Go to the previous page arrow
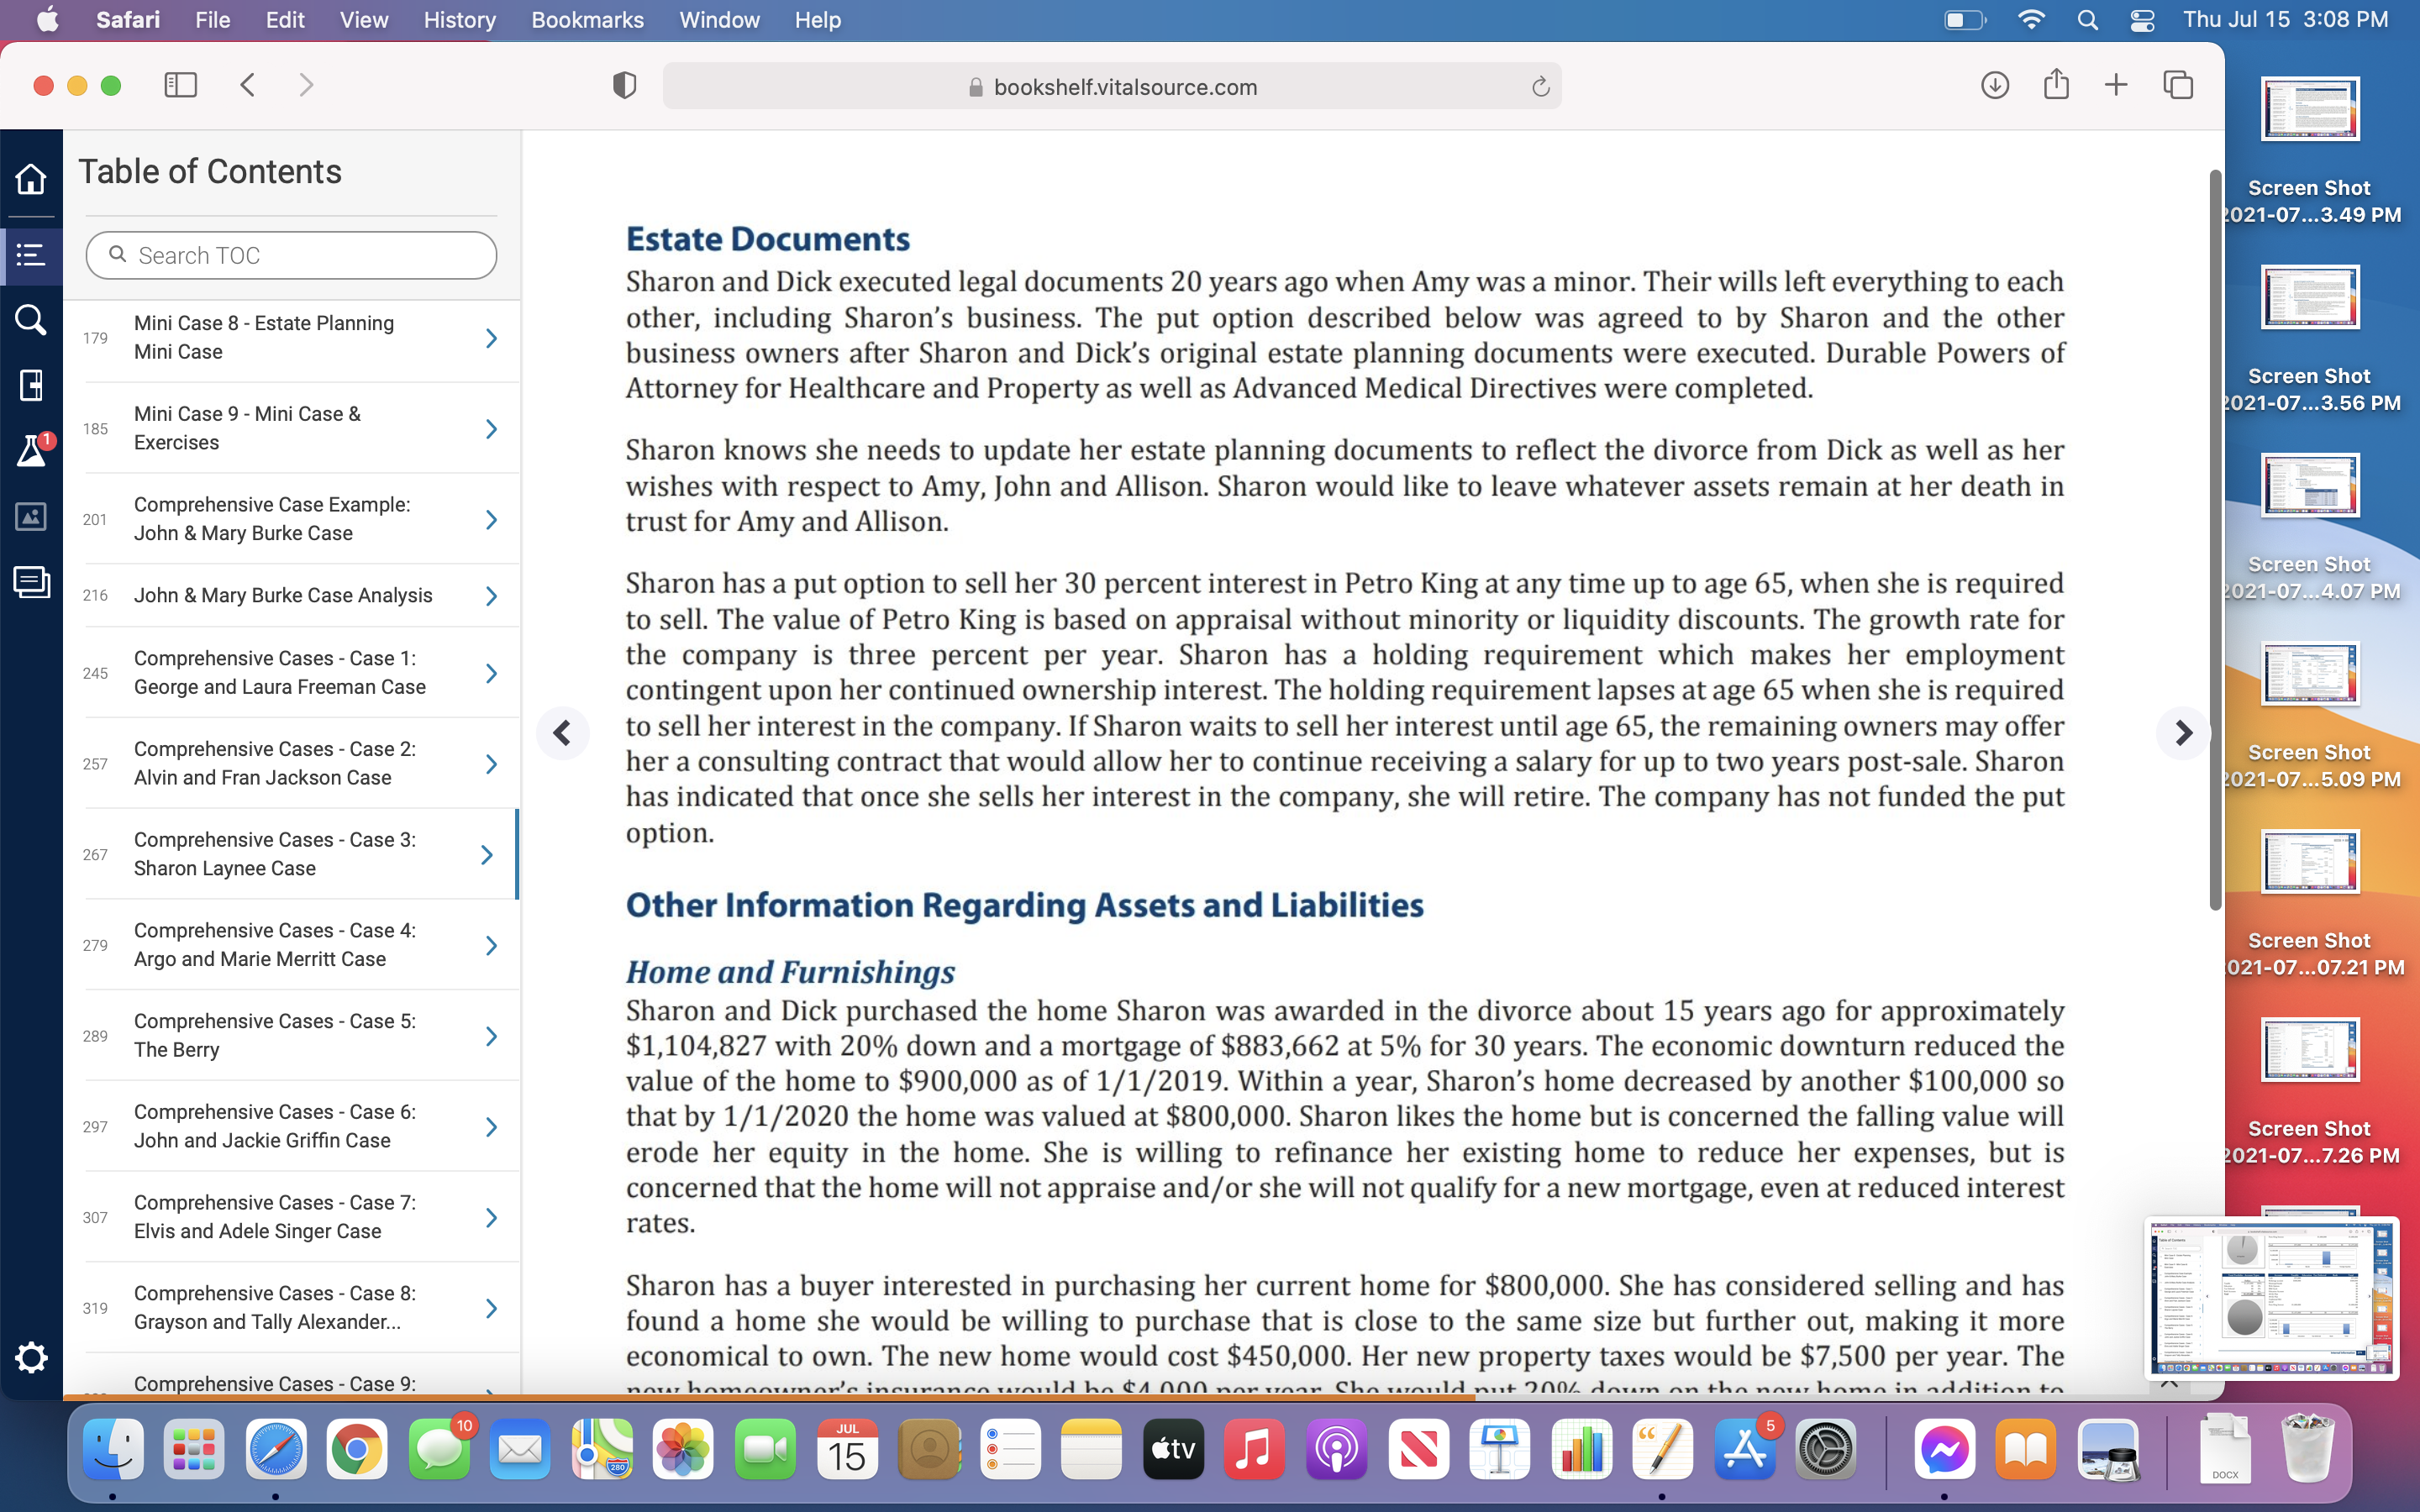Image resolution: width=2420 pixels, height=1512 pixels. click(563, 733)
